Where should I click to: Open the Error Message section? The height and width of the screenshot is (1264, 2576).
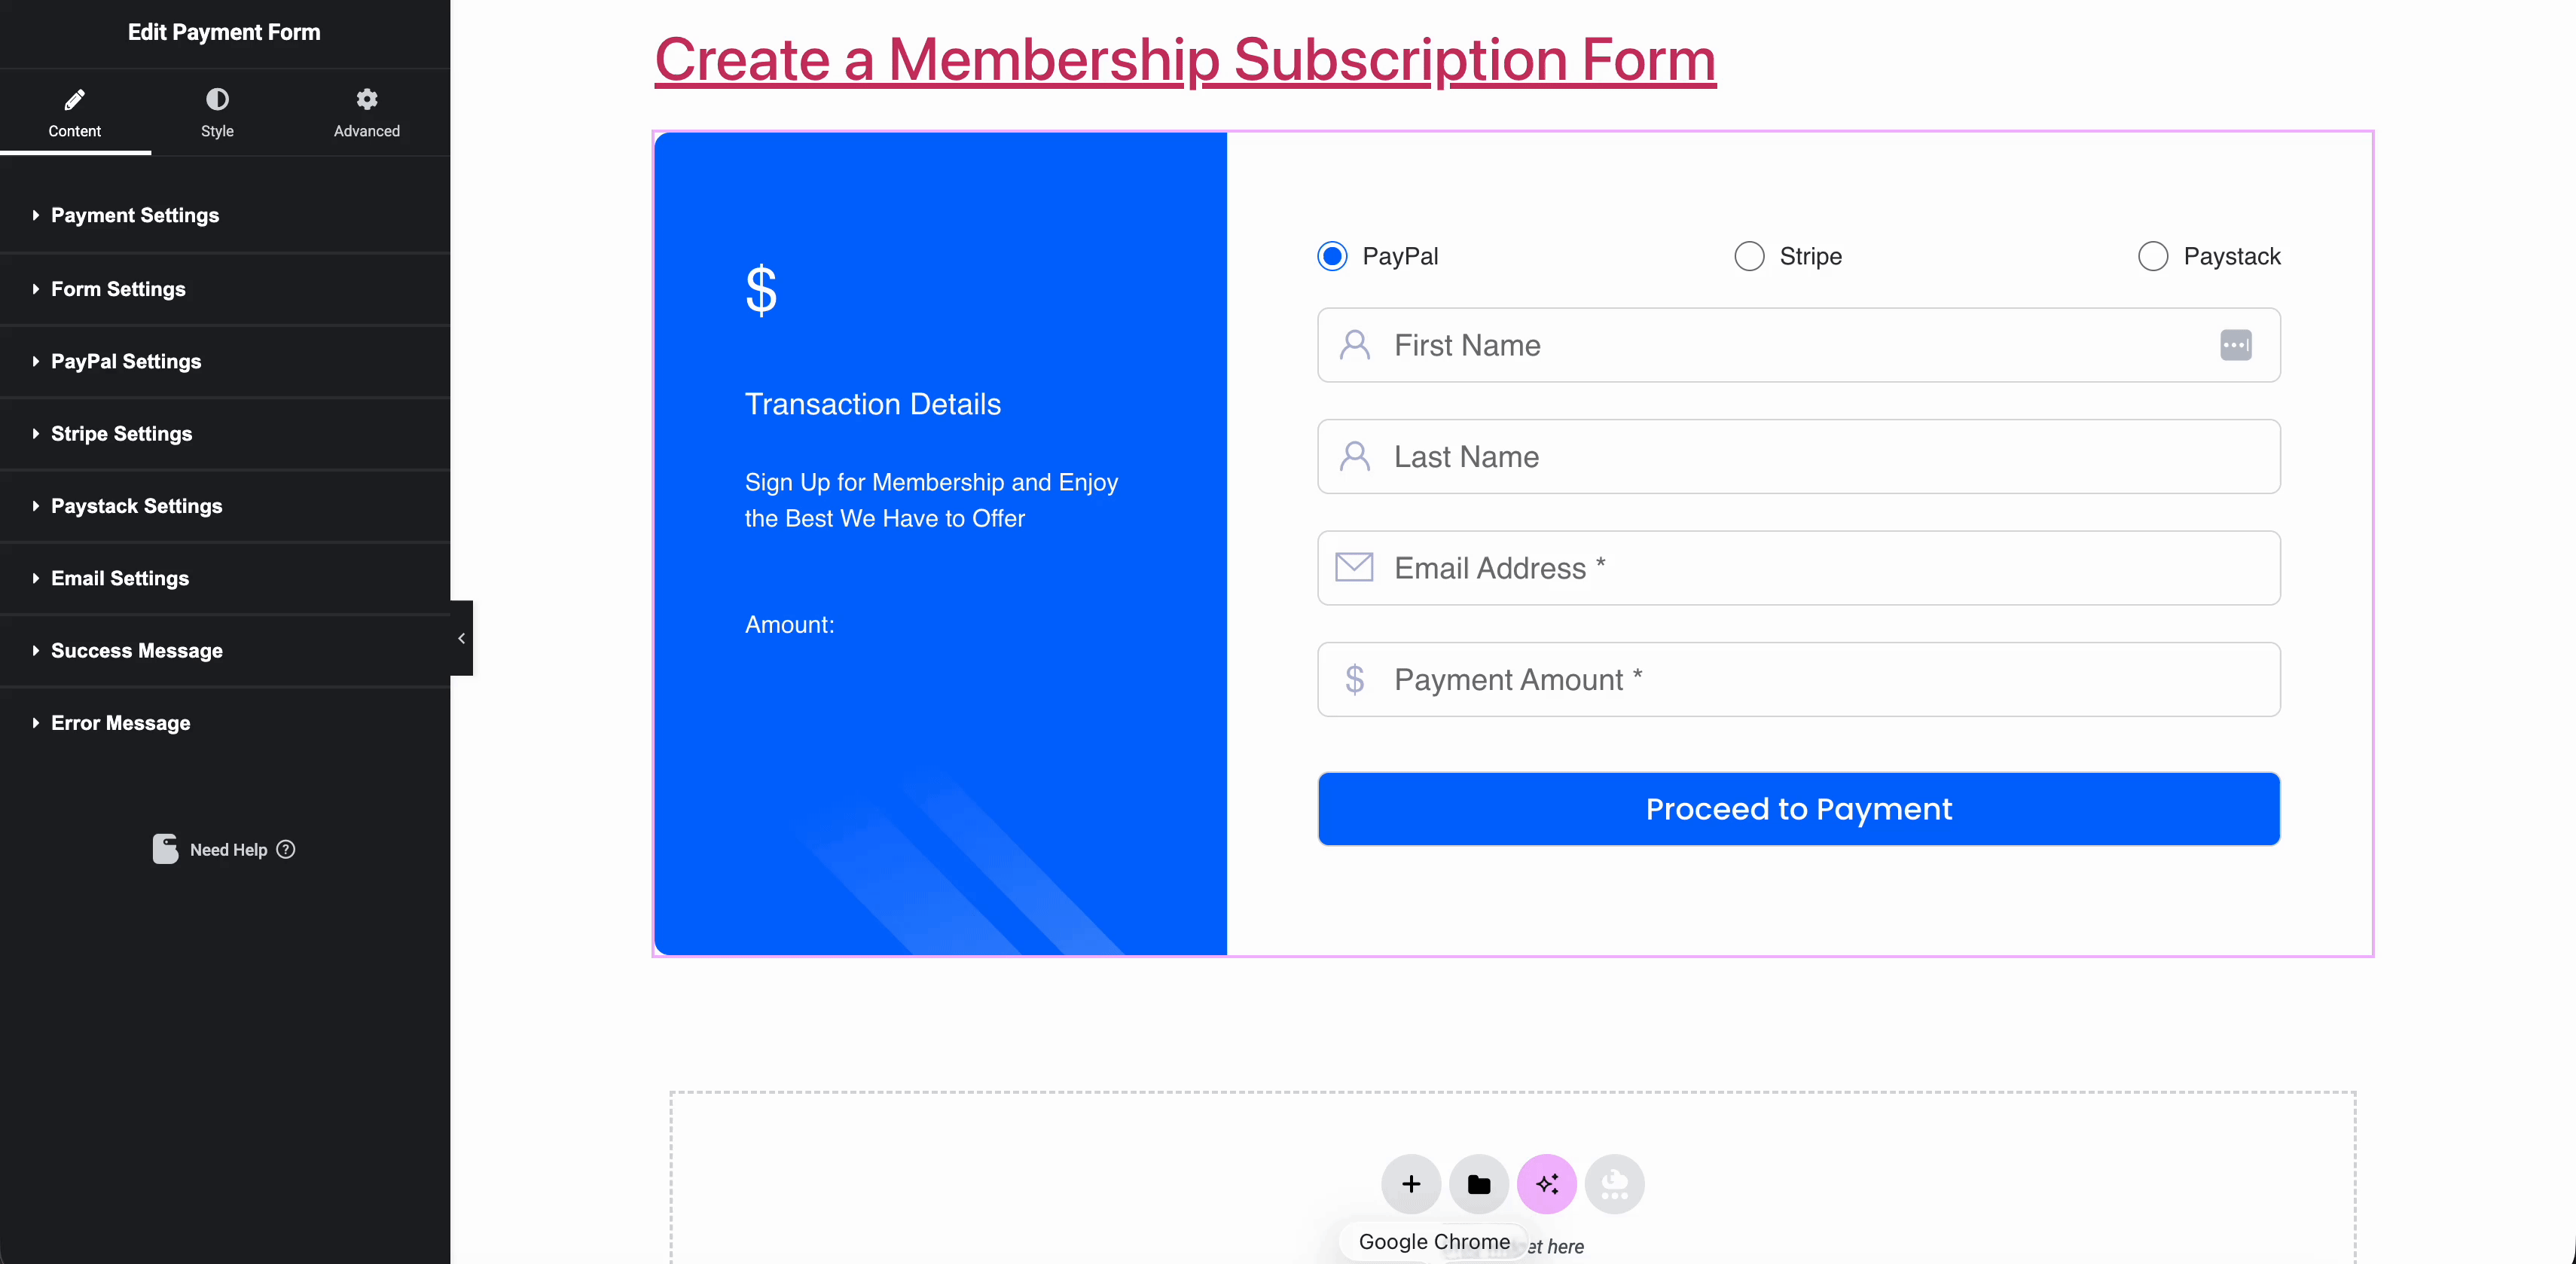coord(120,723)
